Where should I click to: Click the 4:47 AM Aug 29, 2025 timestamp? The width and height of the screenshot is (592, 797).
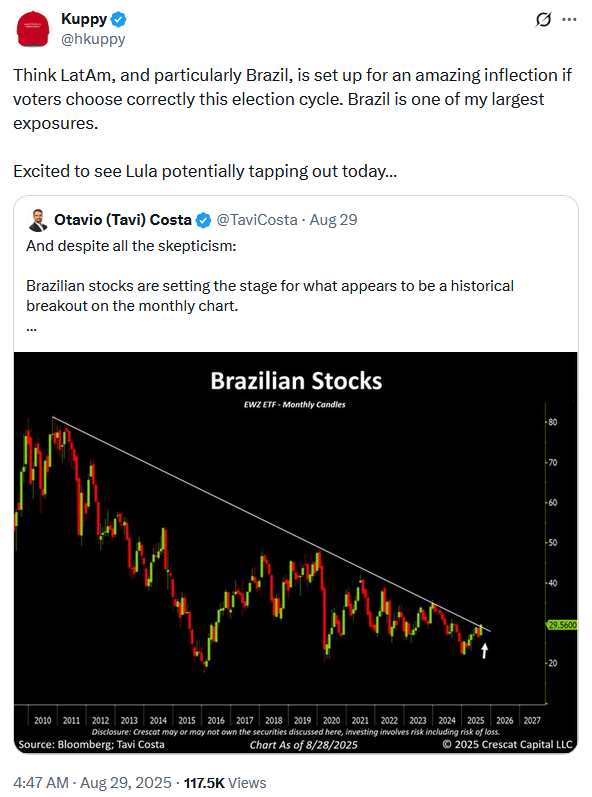92,782
